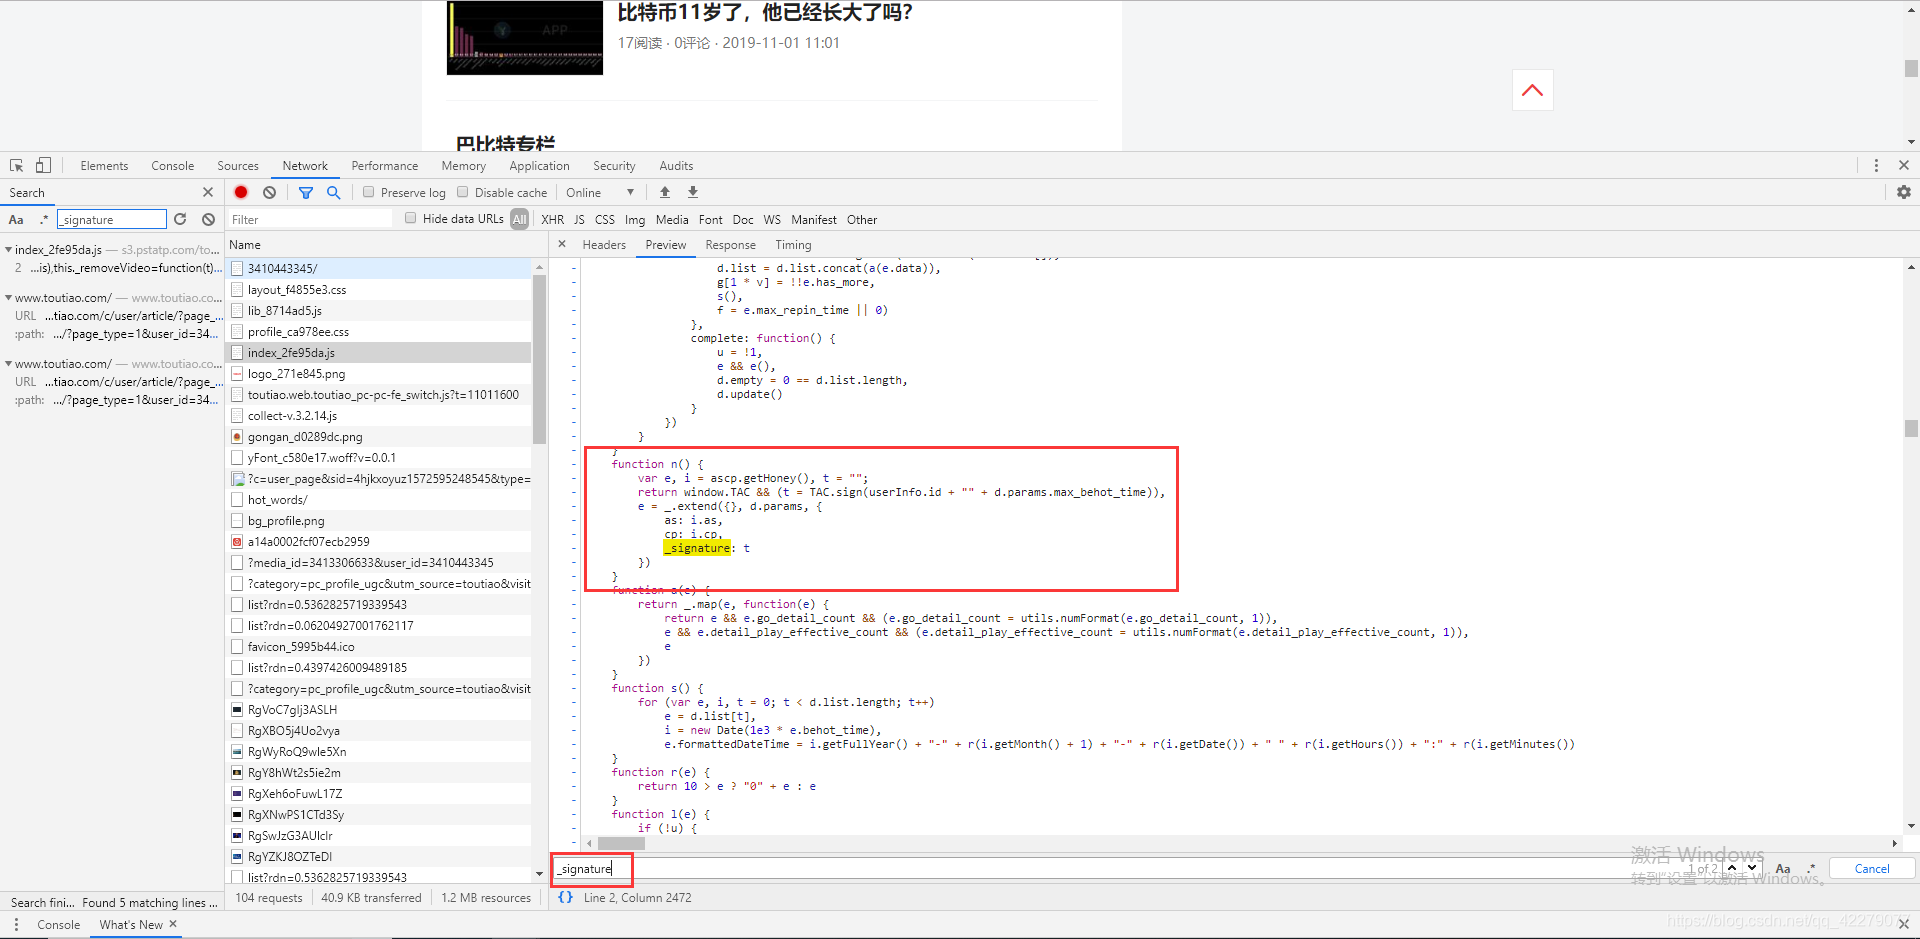The height and width of the screenshot is (939, 1920).
Task: Select request collect-v.3.2.14.js
Action: coord(379,415)
